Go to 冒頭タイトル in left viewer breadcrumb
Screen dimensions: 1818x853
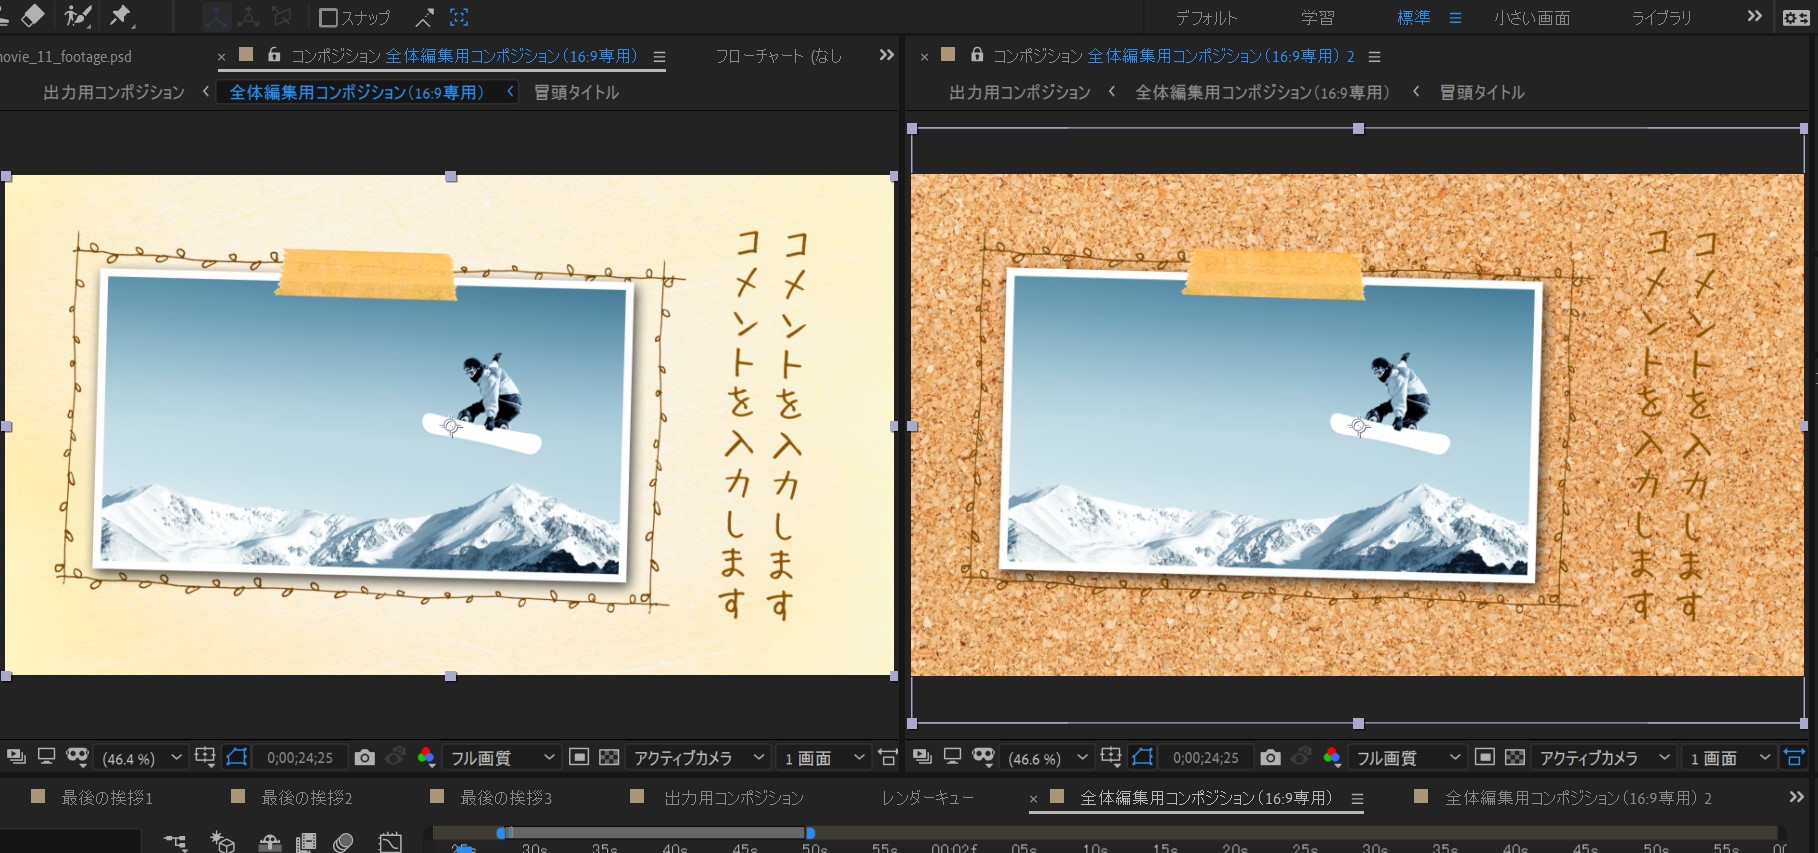[x=577, y=92]
